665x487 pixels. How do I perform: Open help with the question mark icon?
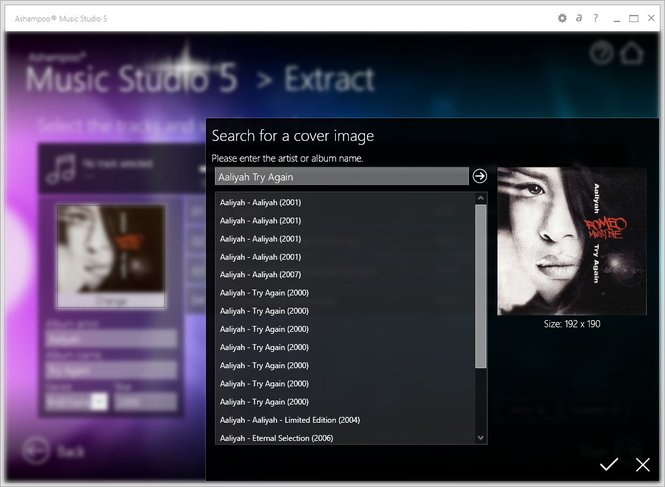point(595,18)
